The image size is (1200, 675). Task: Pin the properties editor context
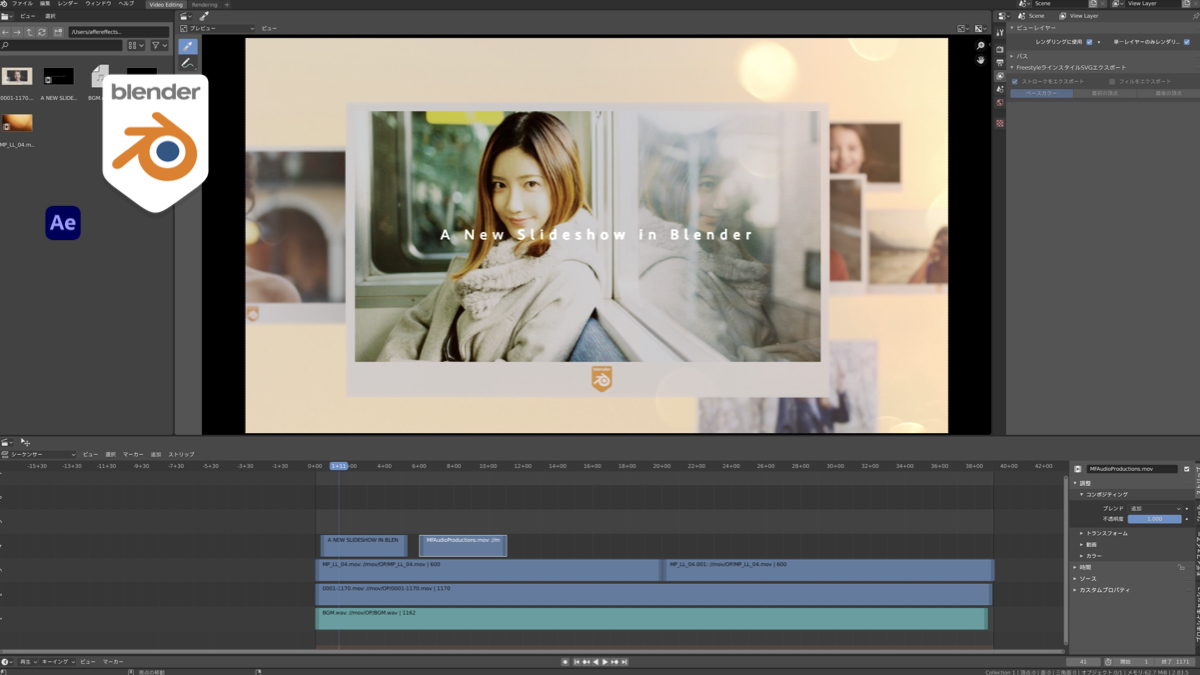(1195, 16)
